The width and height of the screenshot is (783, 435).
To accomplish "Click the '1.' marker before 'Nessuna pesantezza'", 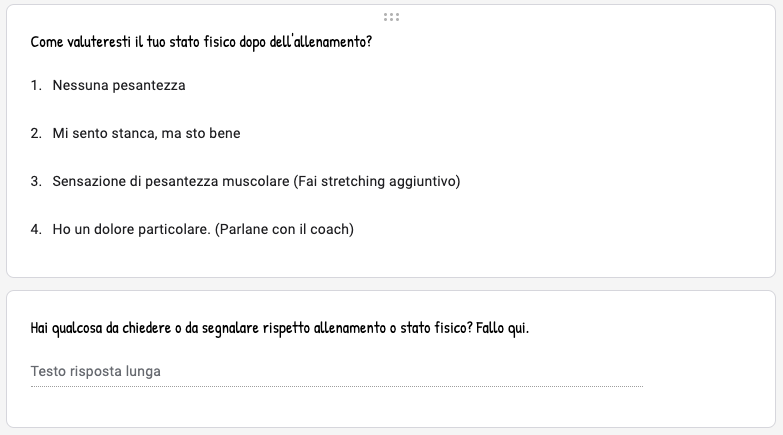I will 36,86.
